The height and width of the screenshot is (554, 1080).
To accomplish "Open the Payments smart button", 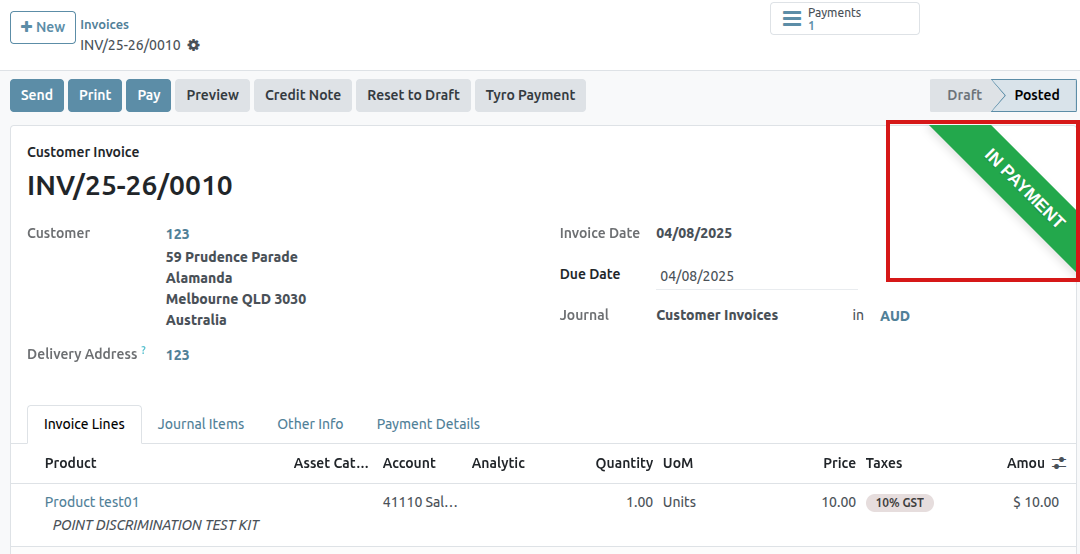I will [x=844, y=19].
